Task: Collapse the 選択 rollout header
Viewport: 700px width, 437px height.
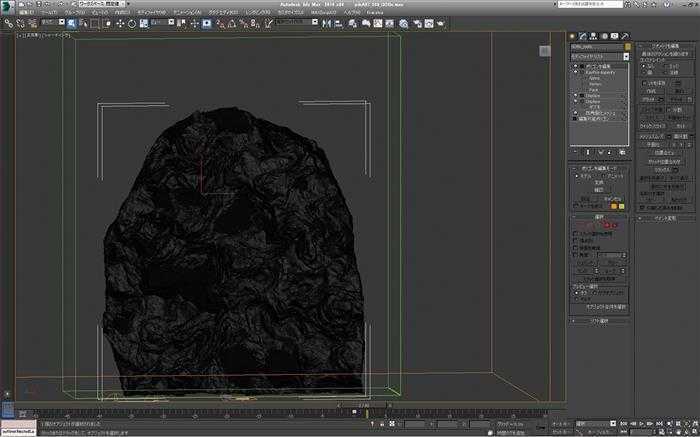Action: 600,217
